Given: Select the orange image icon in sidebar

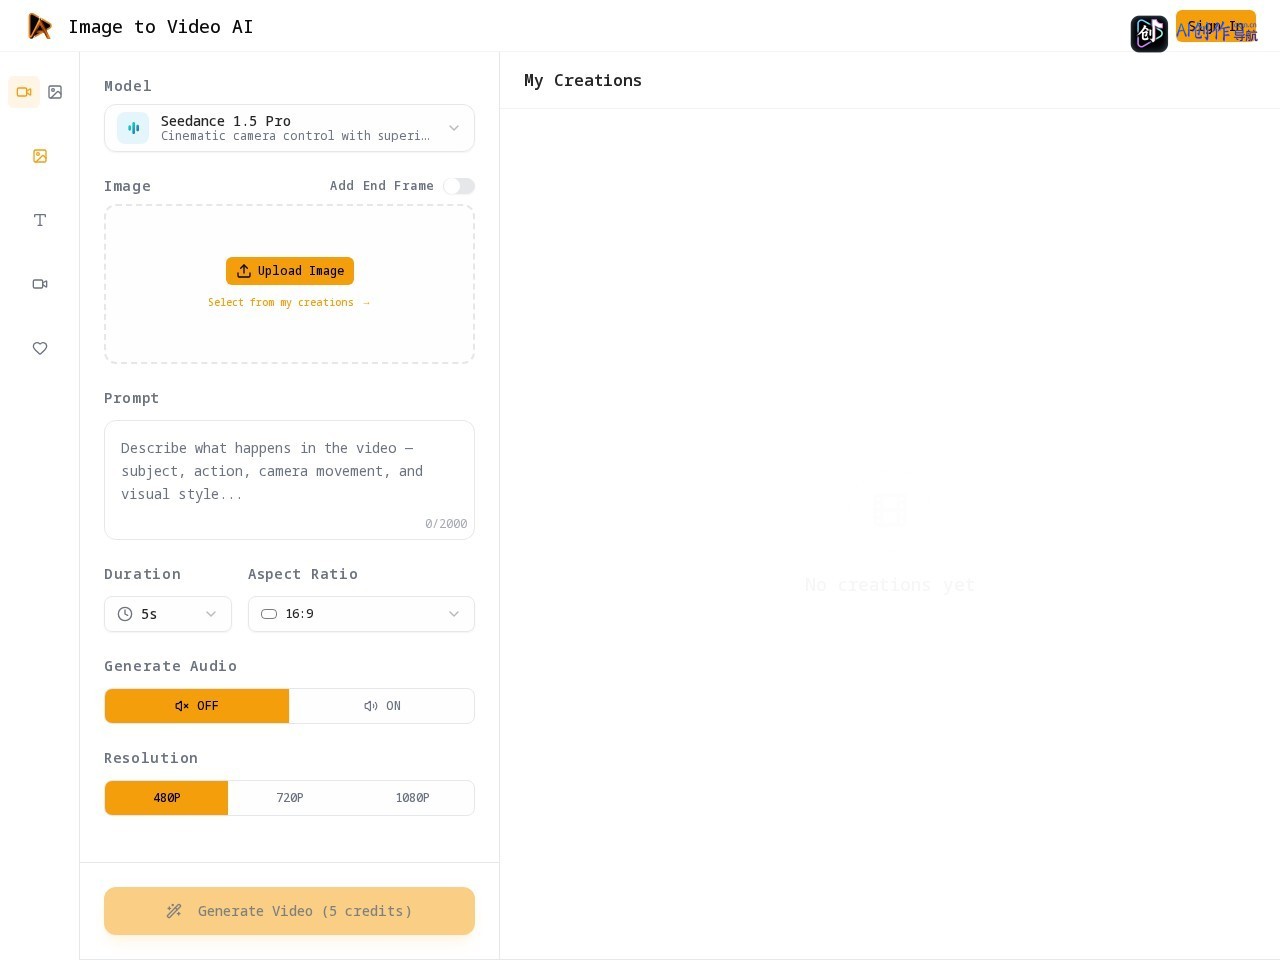Looking at the screenshot, I should click(x=40, y=156).
